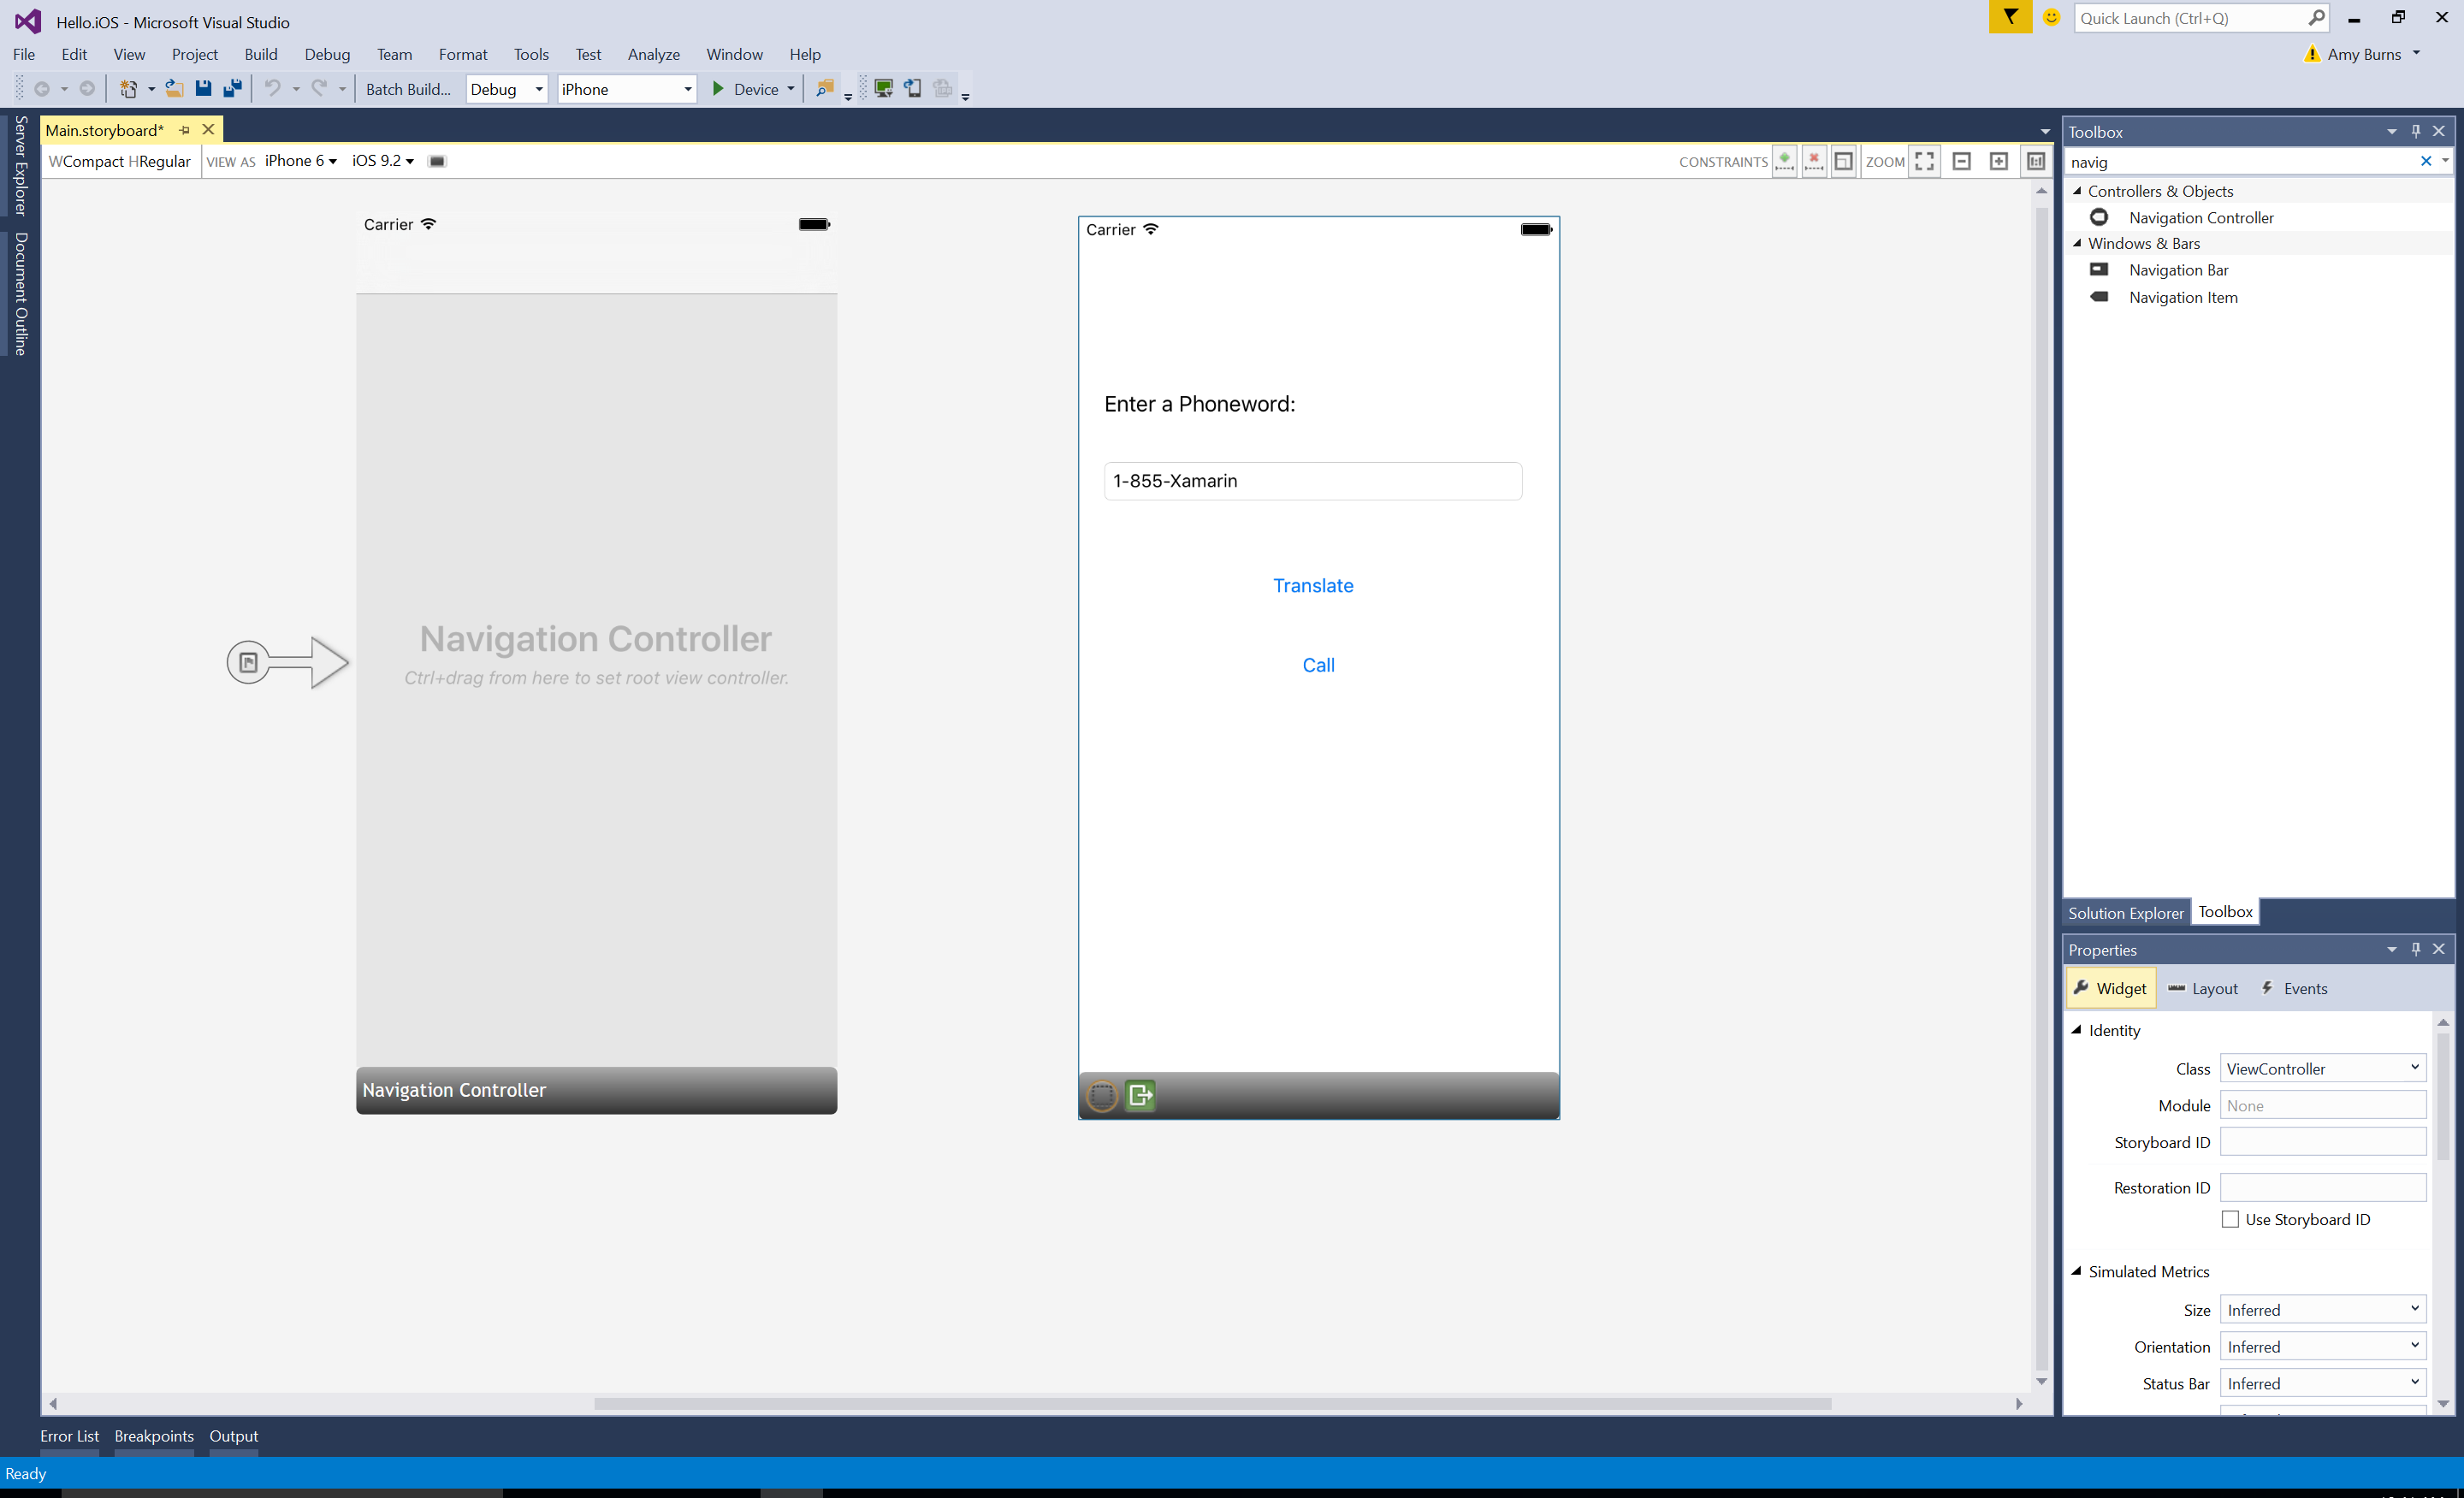Click the Solution Explorer panel icon
Viewport: 2464px width, 1498px height.
2124,912
